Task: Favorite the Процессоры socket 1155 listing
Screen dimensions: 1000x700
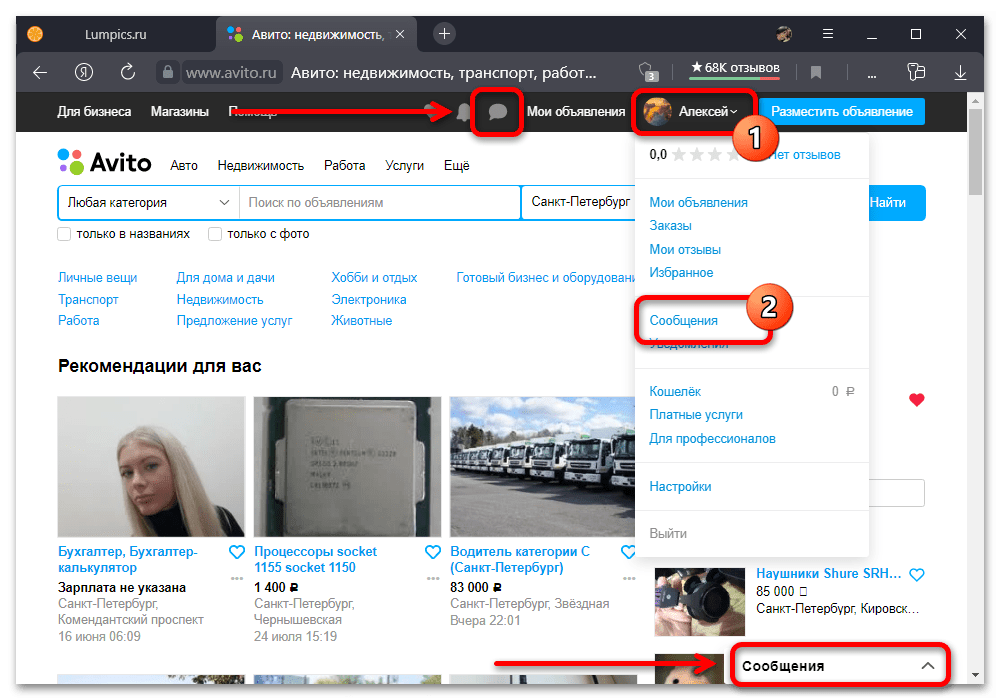Action: [433, 552]
